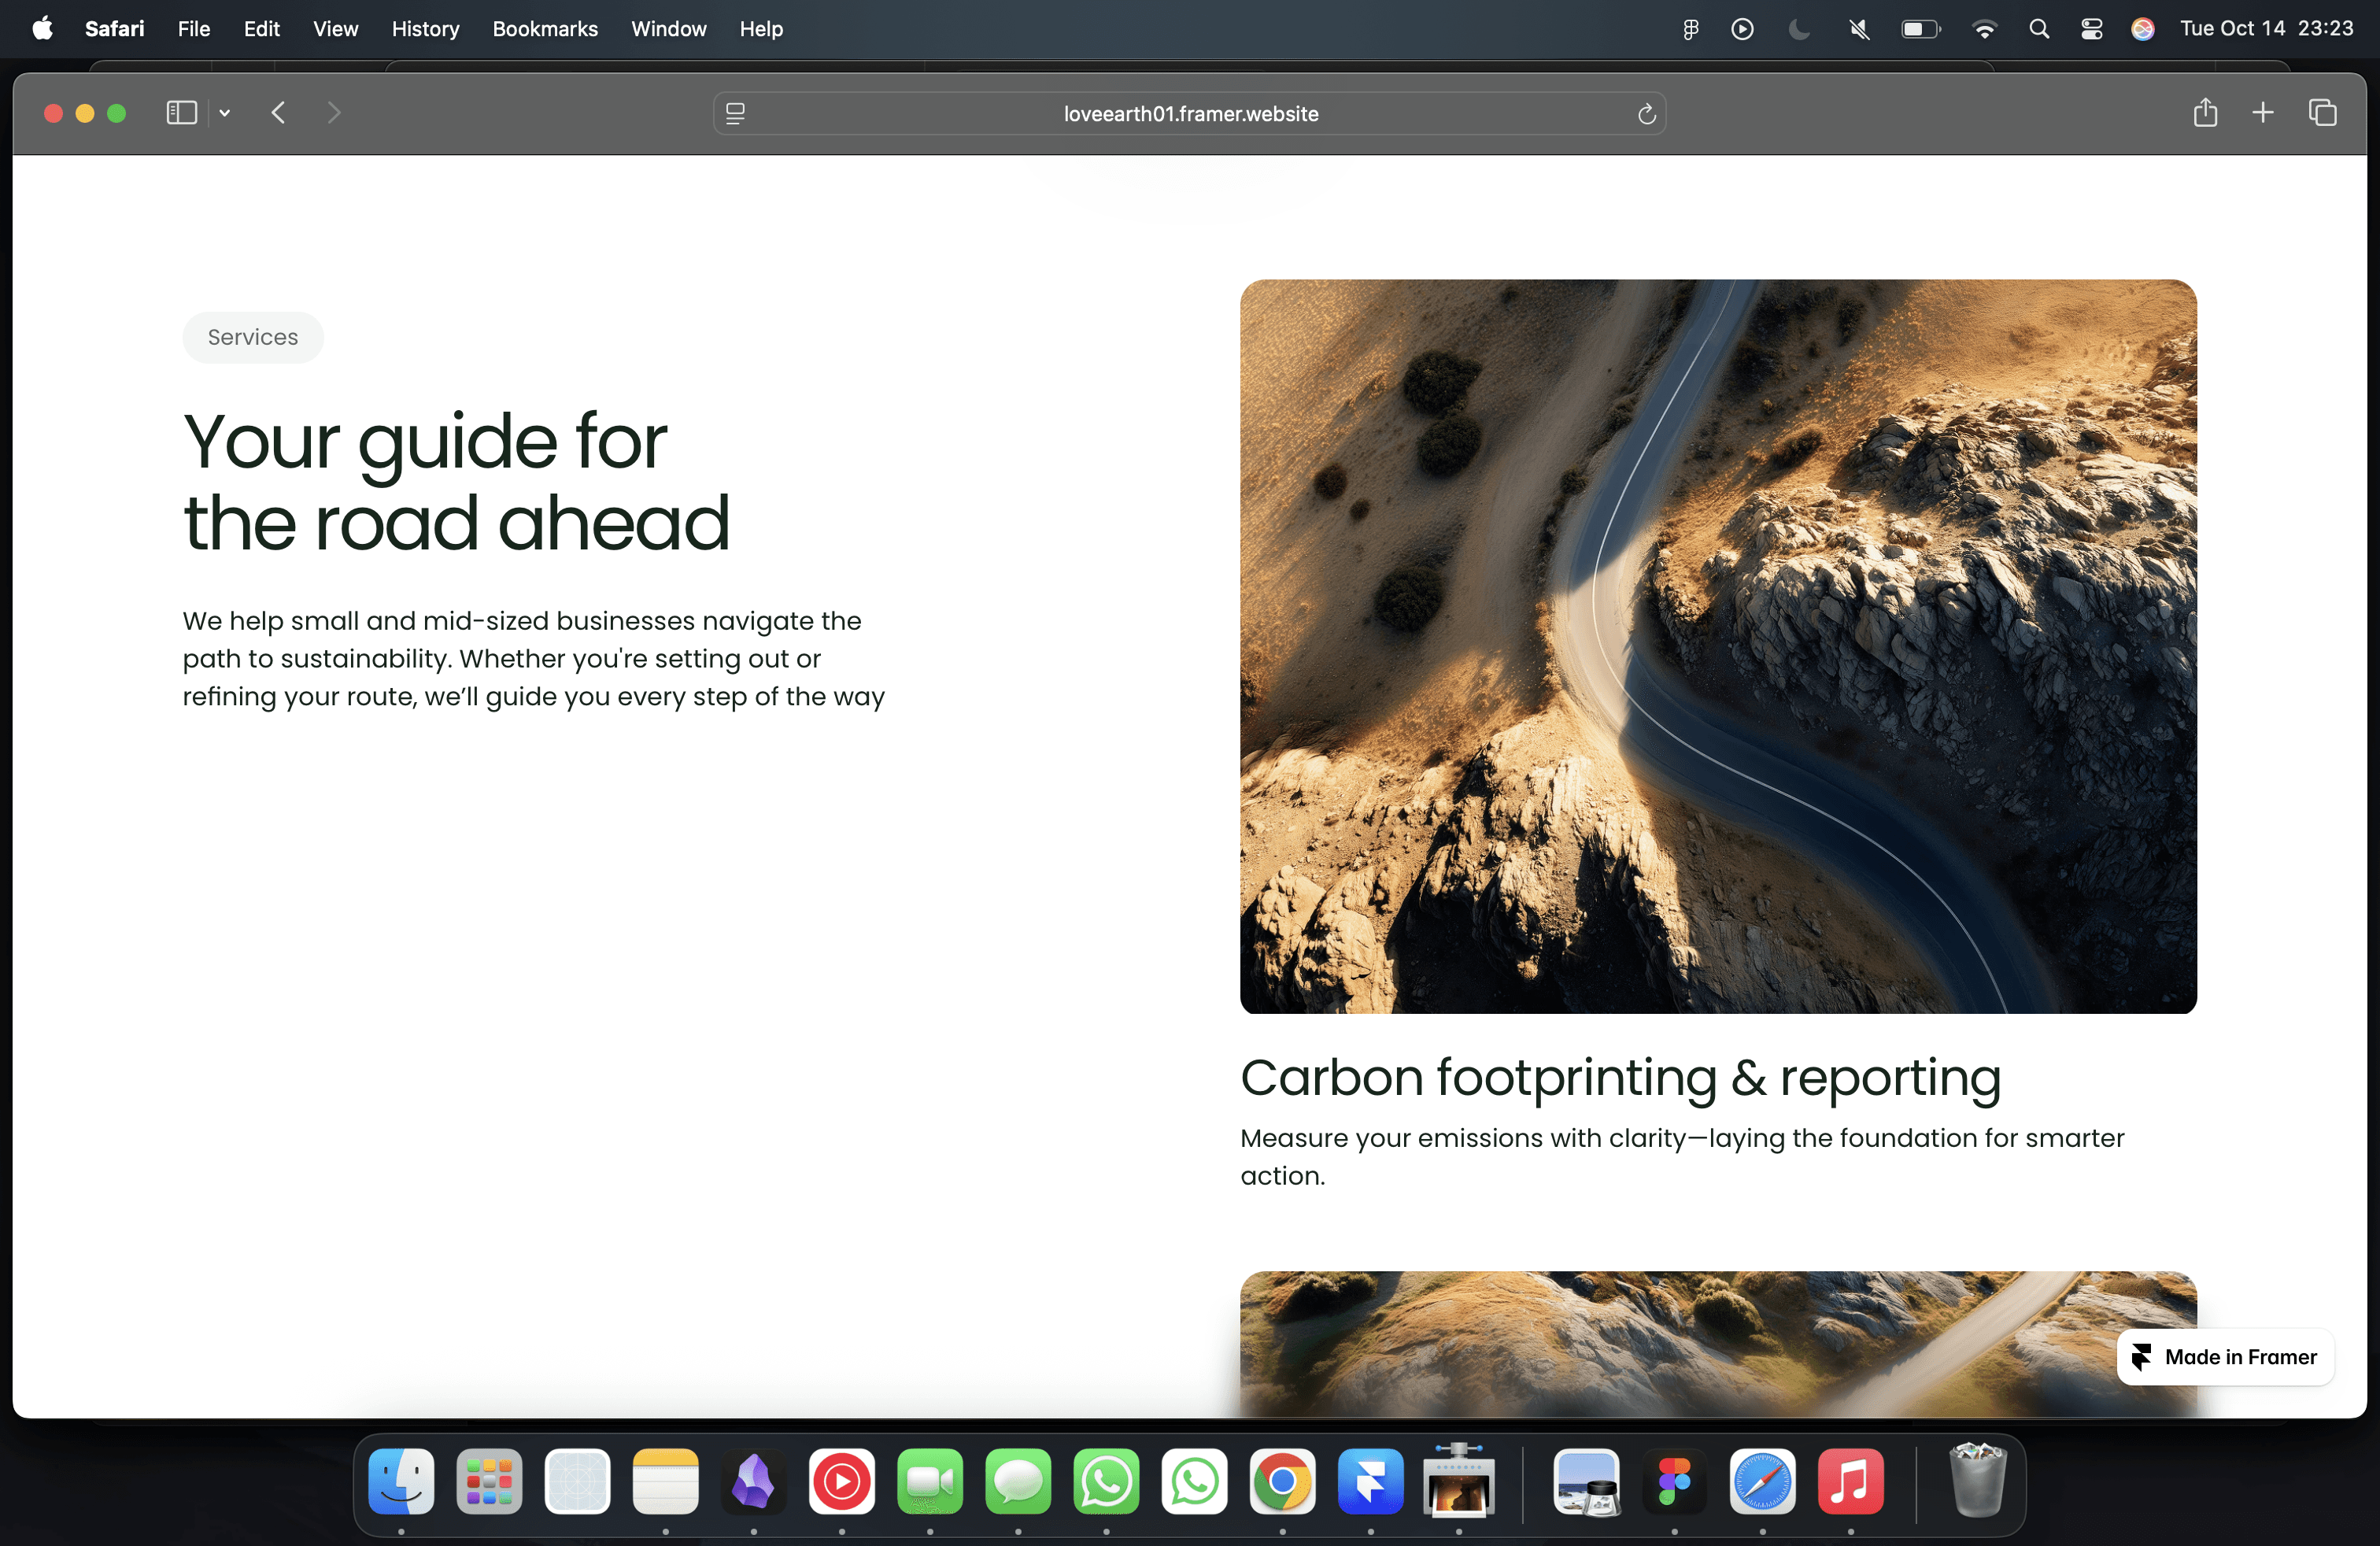Open Control Center from menu bar
2380x1546 pixels.
[x=2091, y=29]
